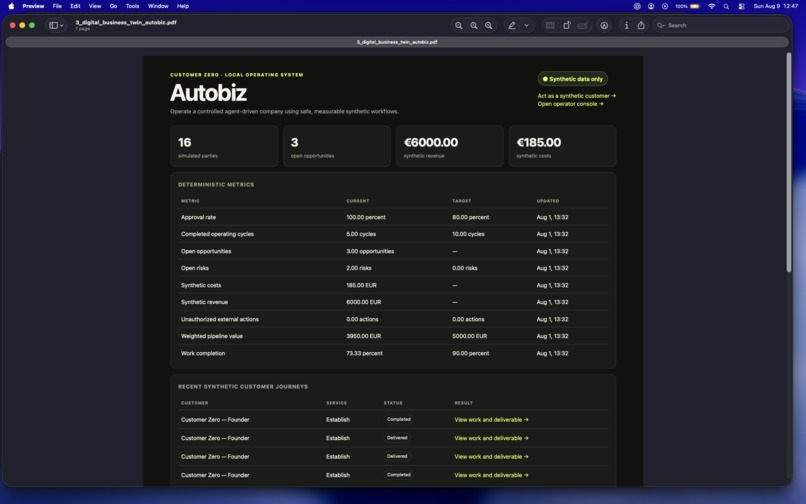Click 'Delivered' status badge in second row

[x=397, y=438]
